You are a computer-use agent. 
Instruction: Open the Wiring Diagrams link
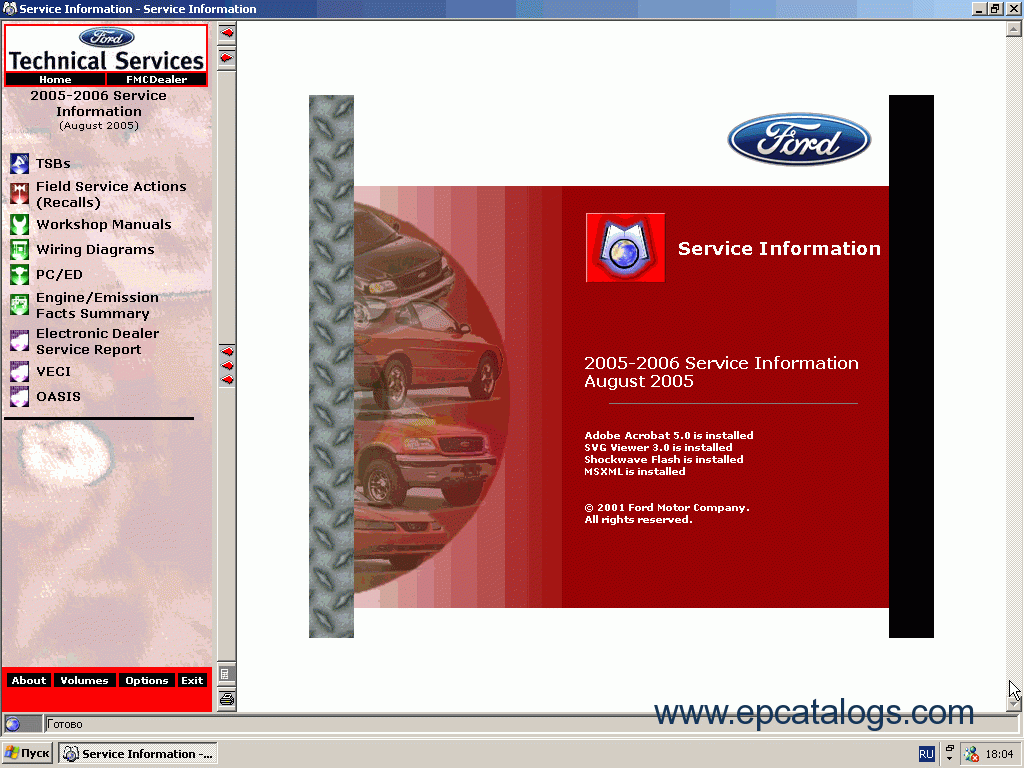95,249
